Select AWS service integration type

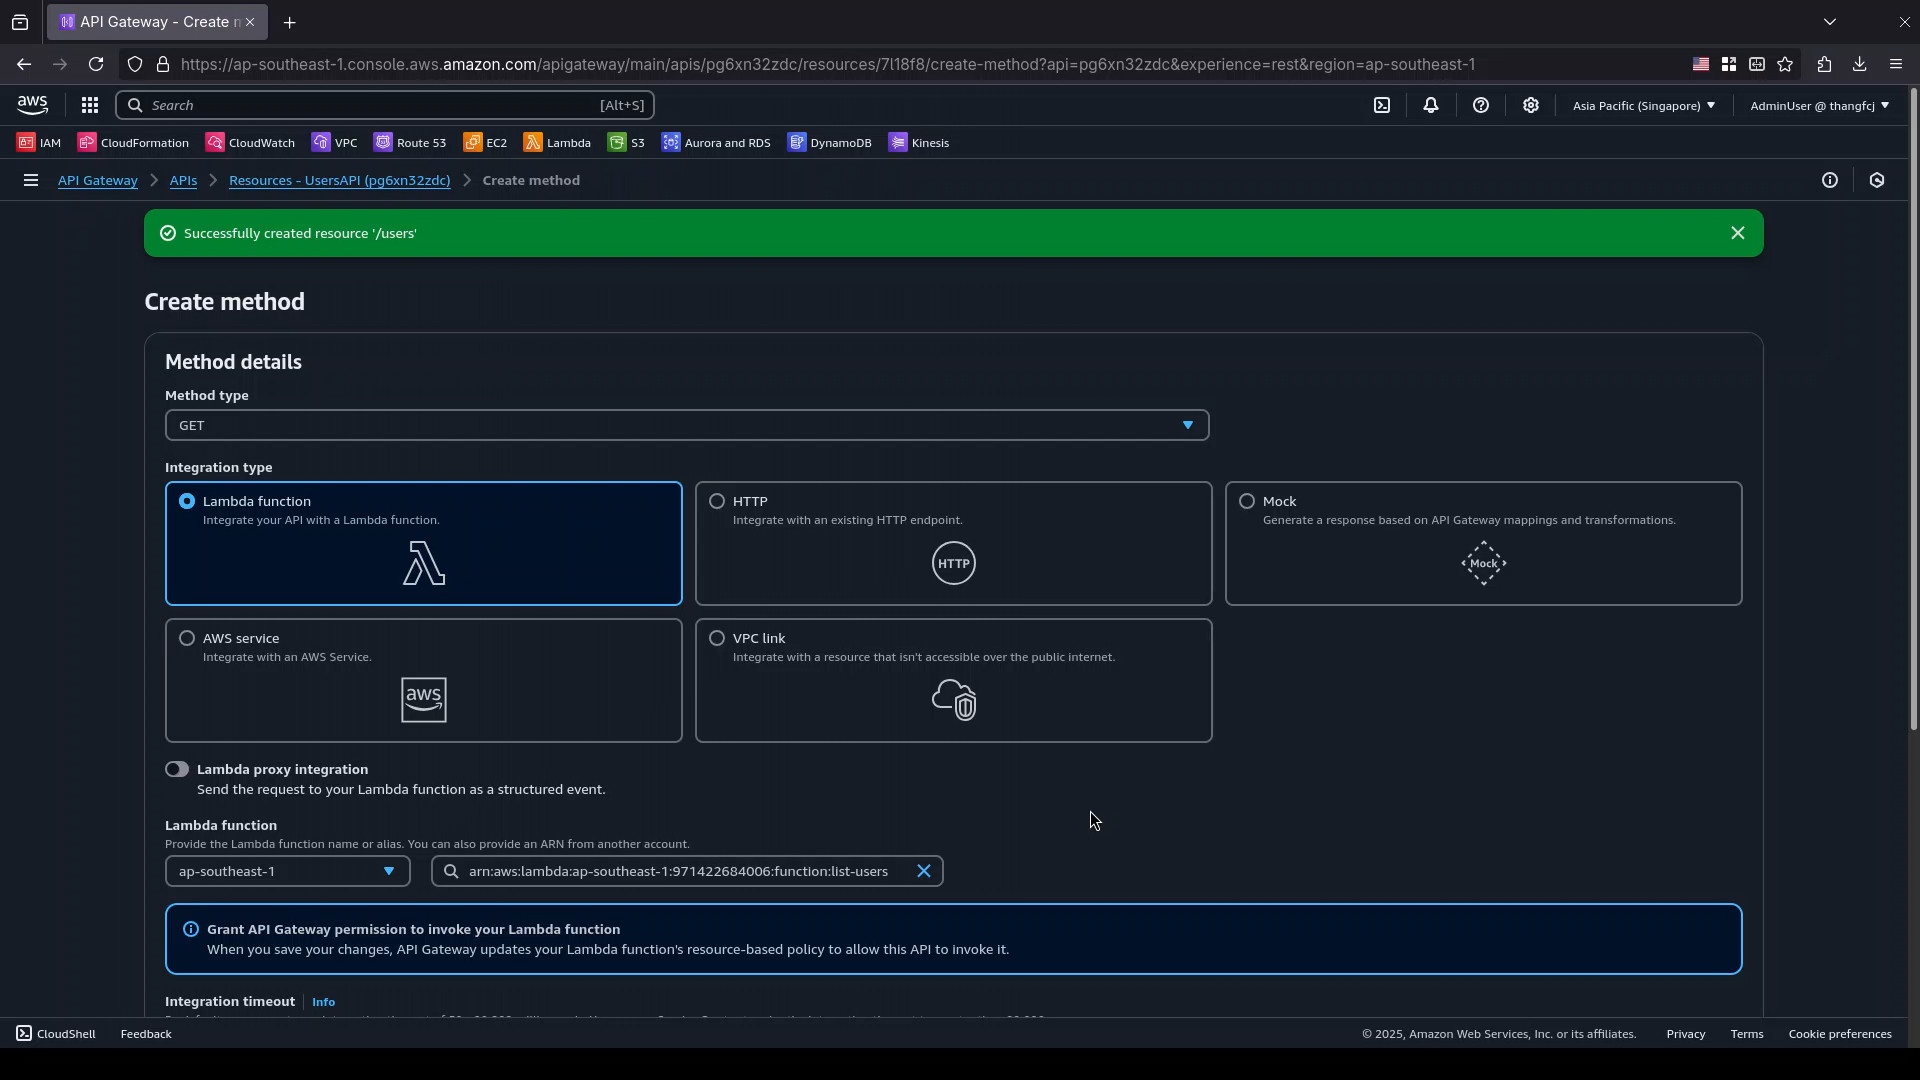coord(424,681)
